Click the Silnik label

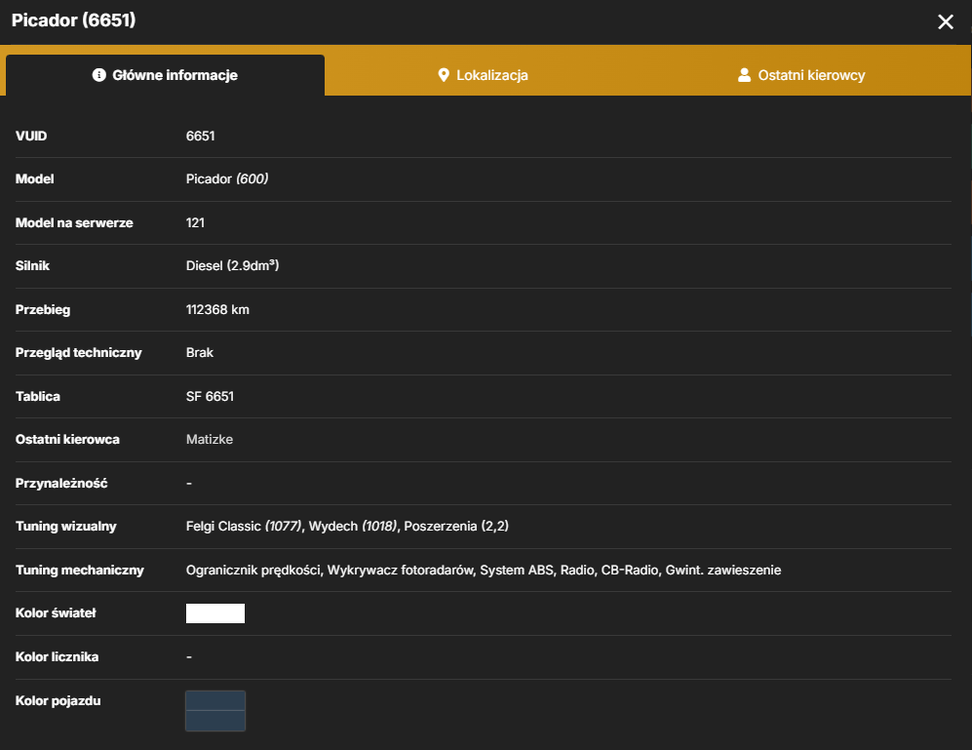[x=32, y=265]
